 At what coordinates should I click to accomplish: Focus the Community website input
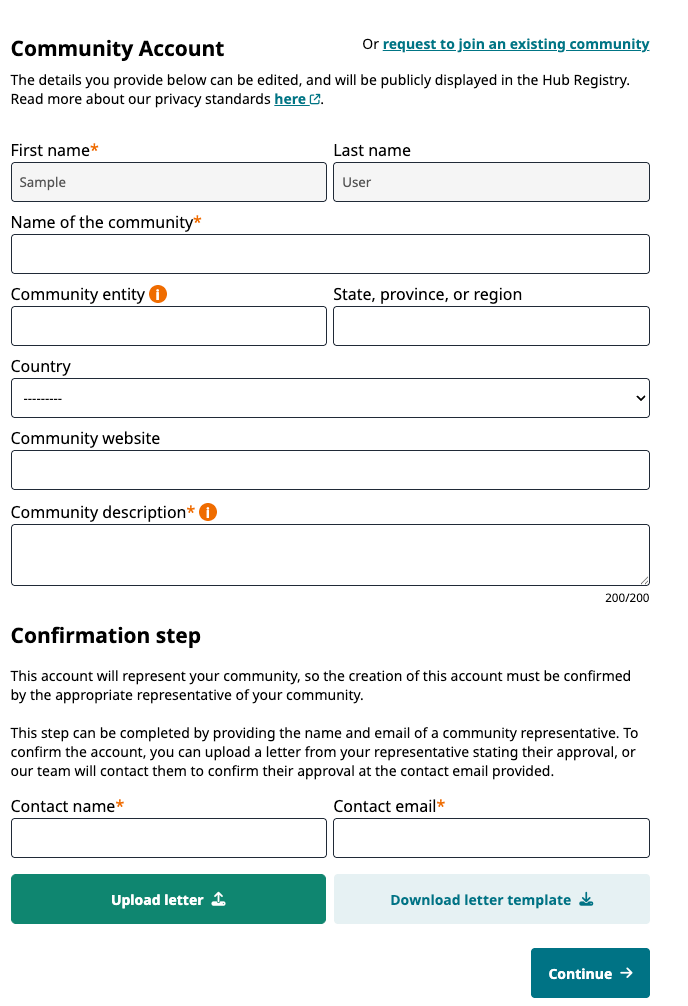click(330, 470)
